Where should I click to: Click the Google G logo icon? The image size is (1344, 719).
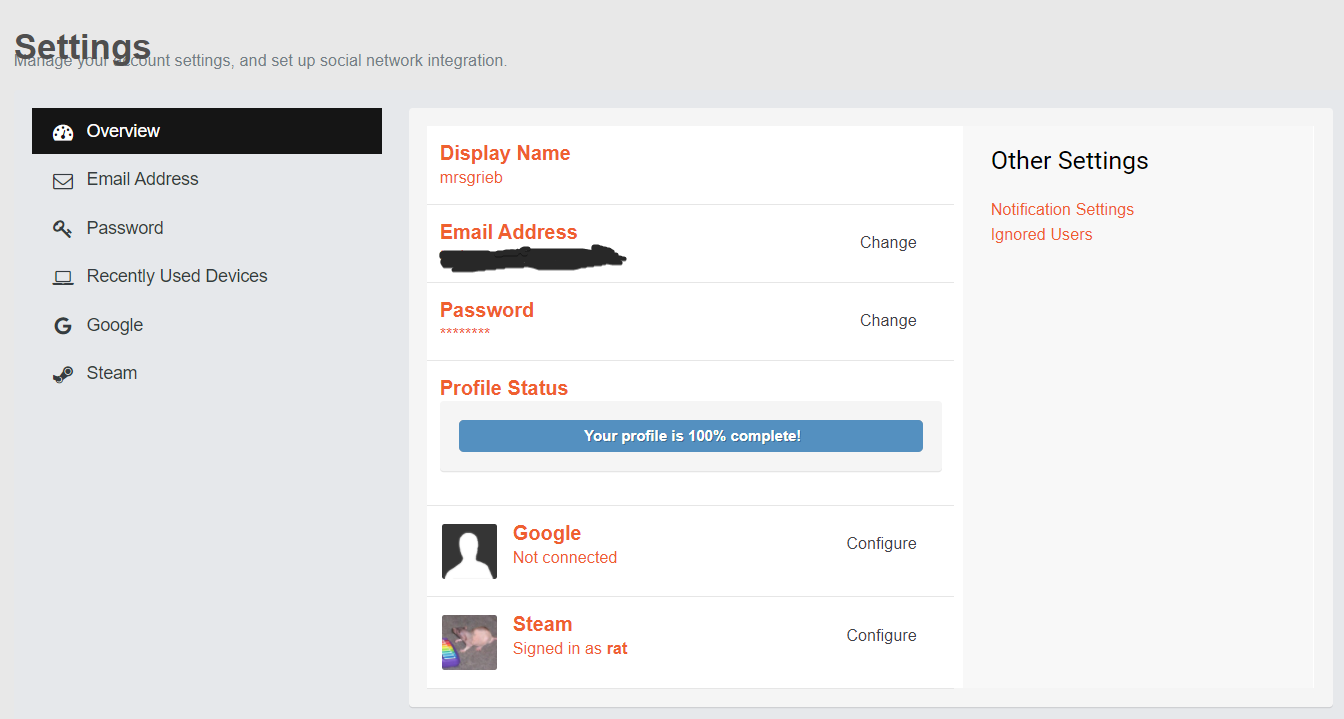pyautogui.click(x=63, y=326)
